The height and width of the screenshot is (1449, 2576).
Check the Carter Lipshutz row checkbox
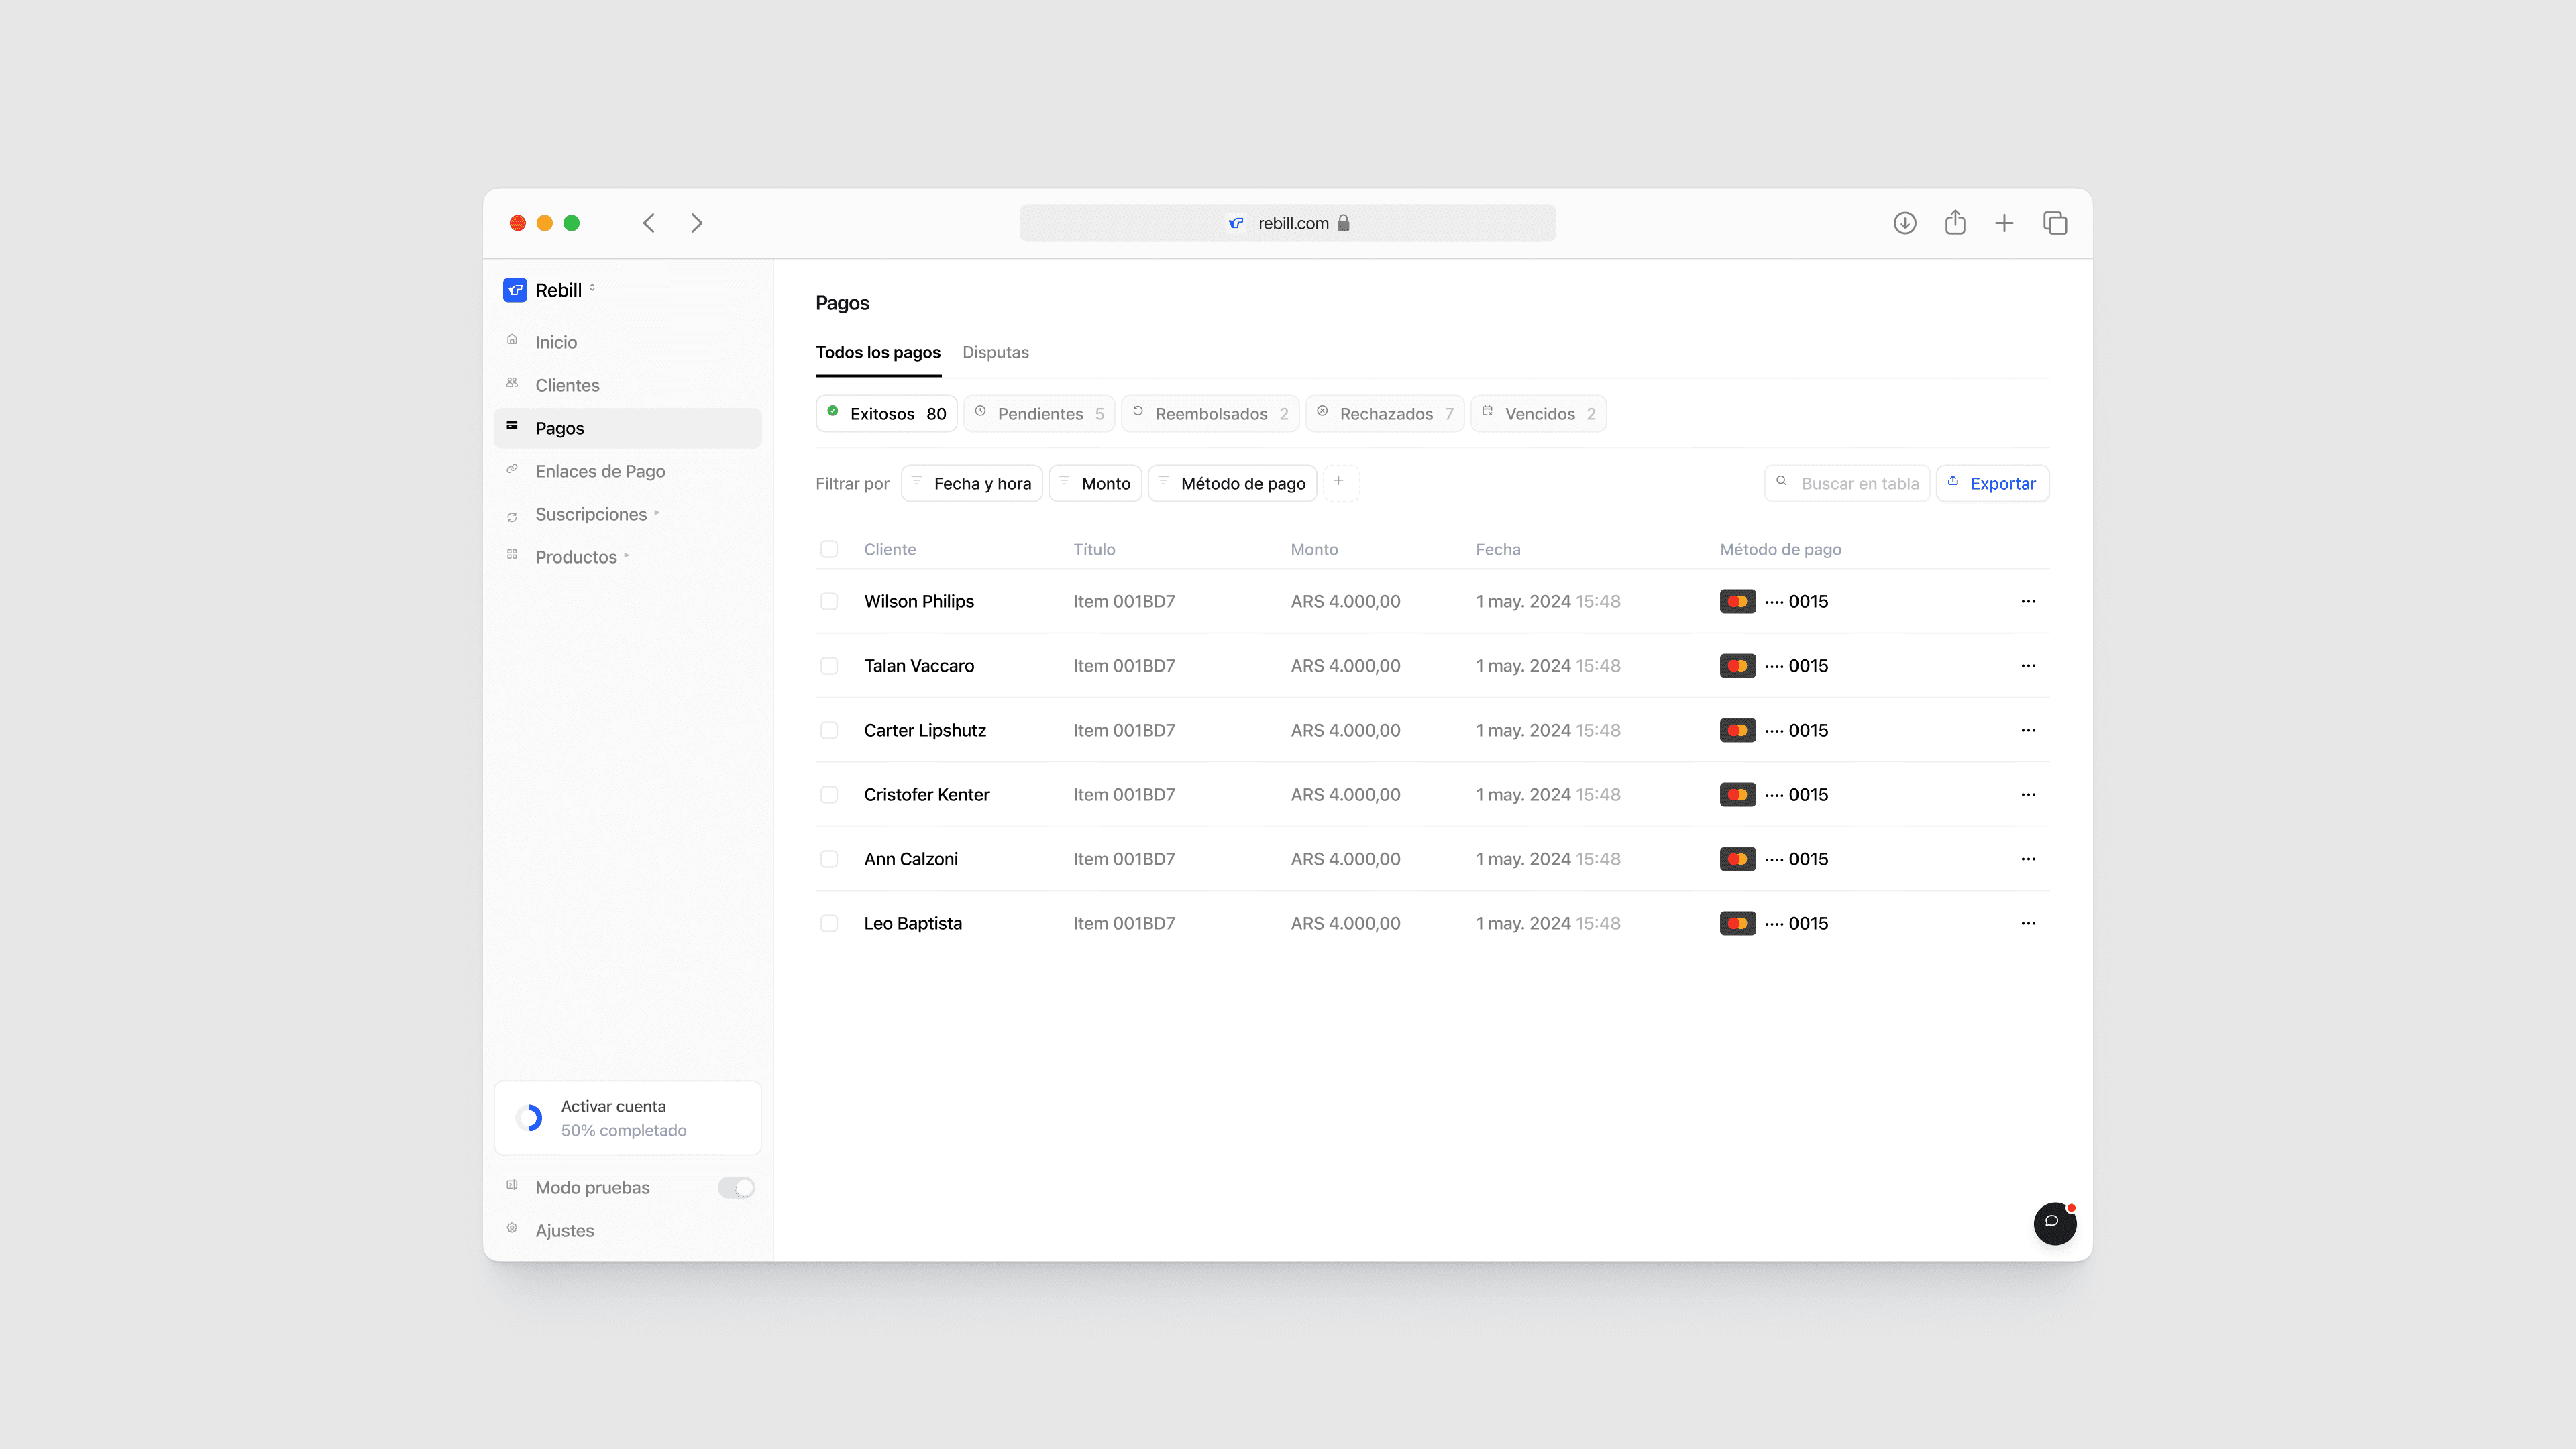pos(829,730)
